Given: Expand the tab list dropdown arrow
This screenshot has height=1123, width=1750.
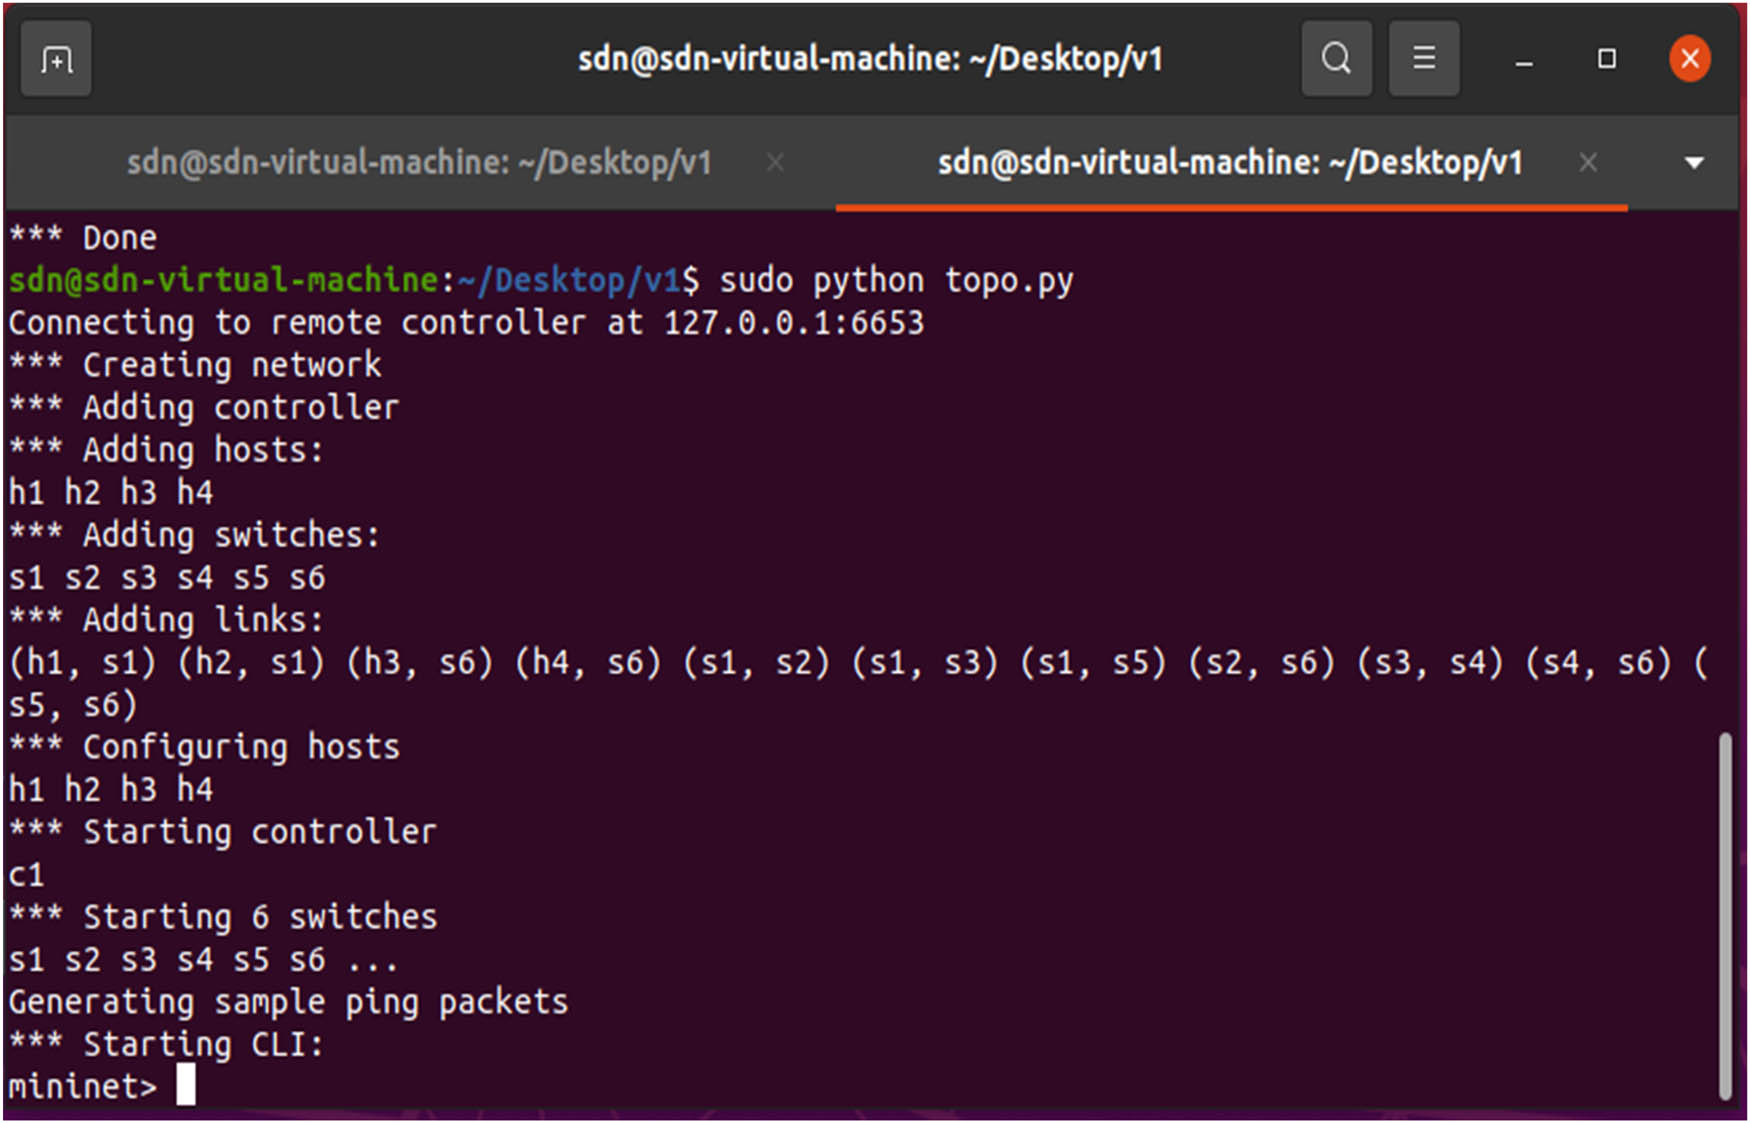Looking at the screenshot, I should [1695, 161].
